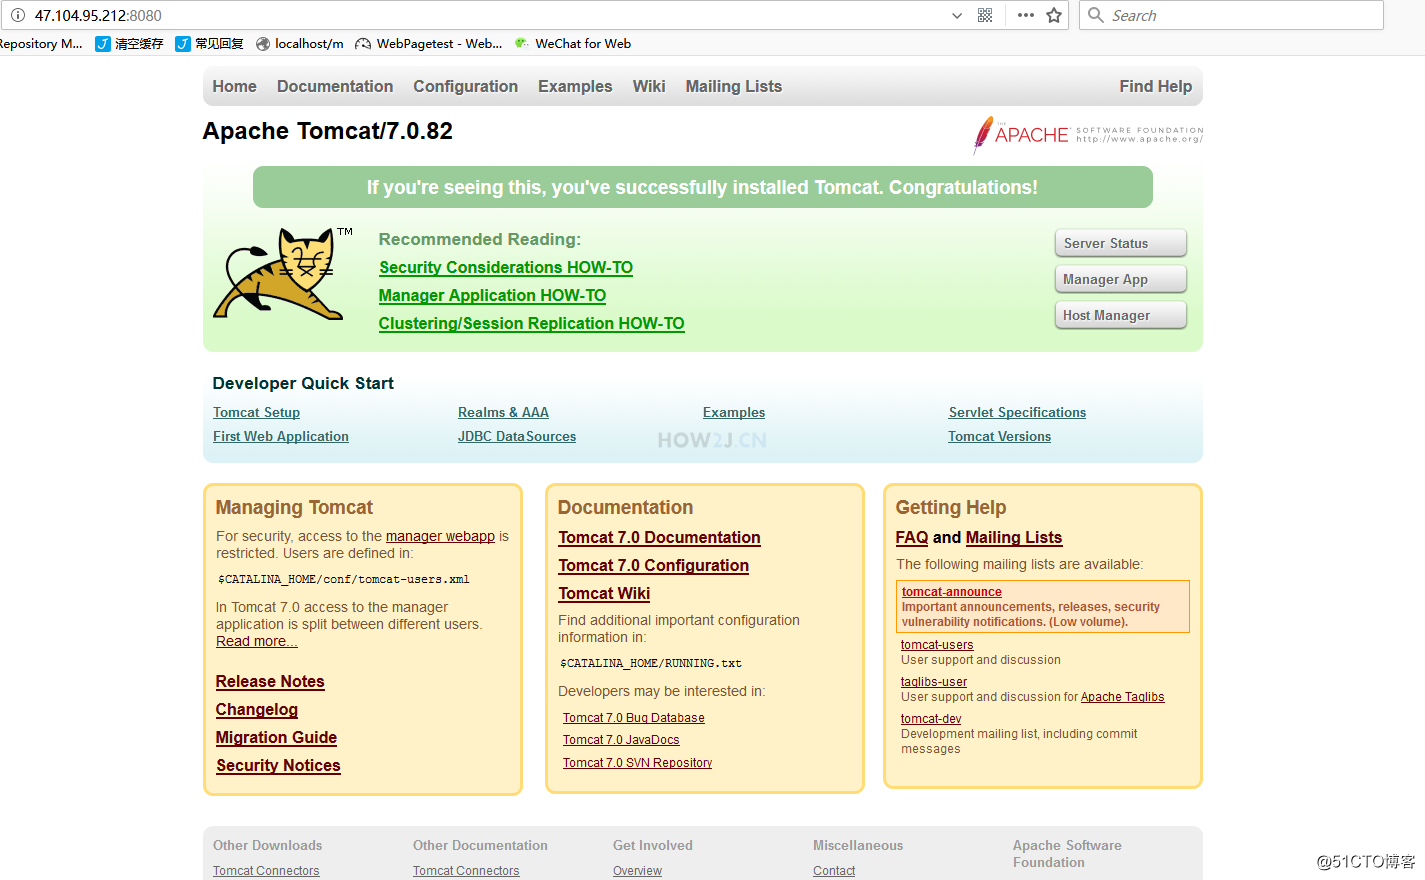Open the WebPagetest bookmark
This screenshot has height=880, width=1425.
(x=429, y=43)
